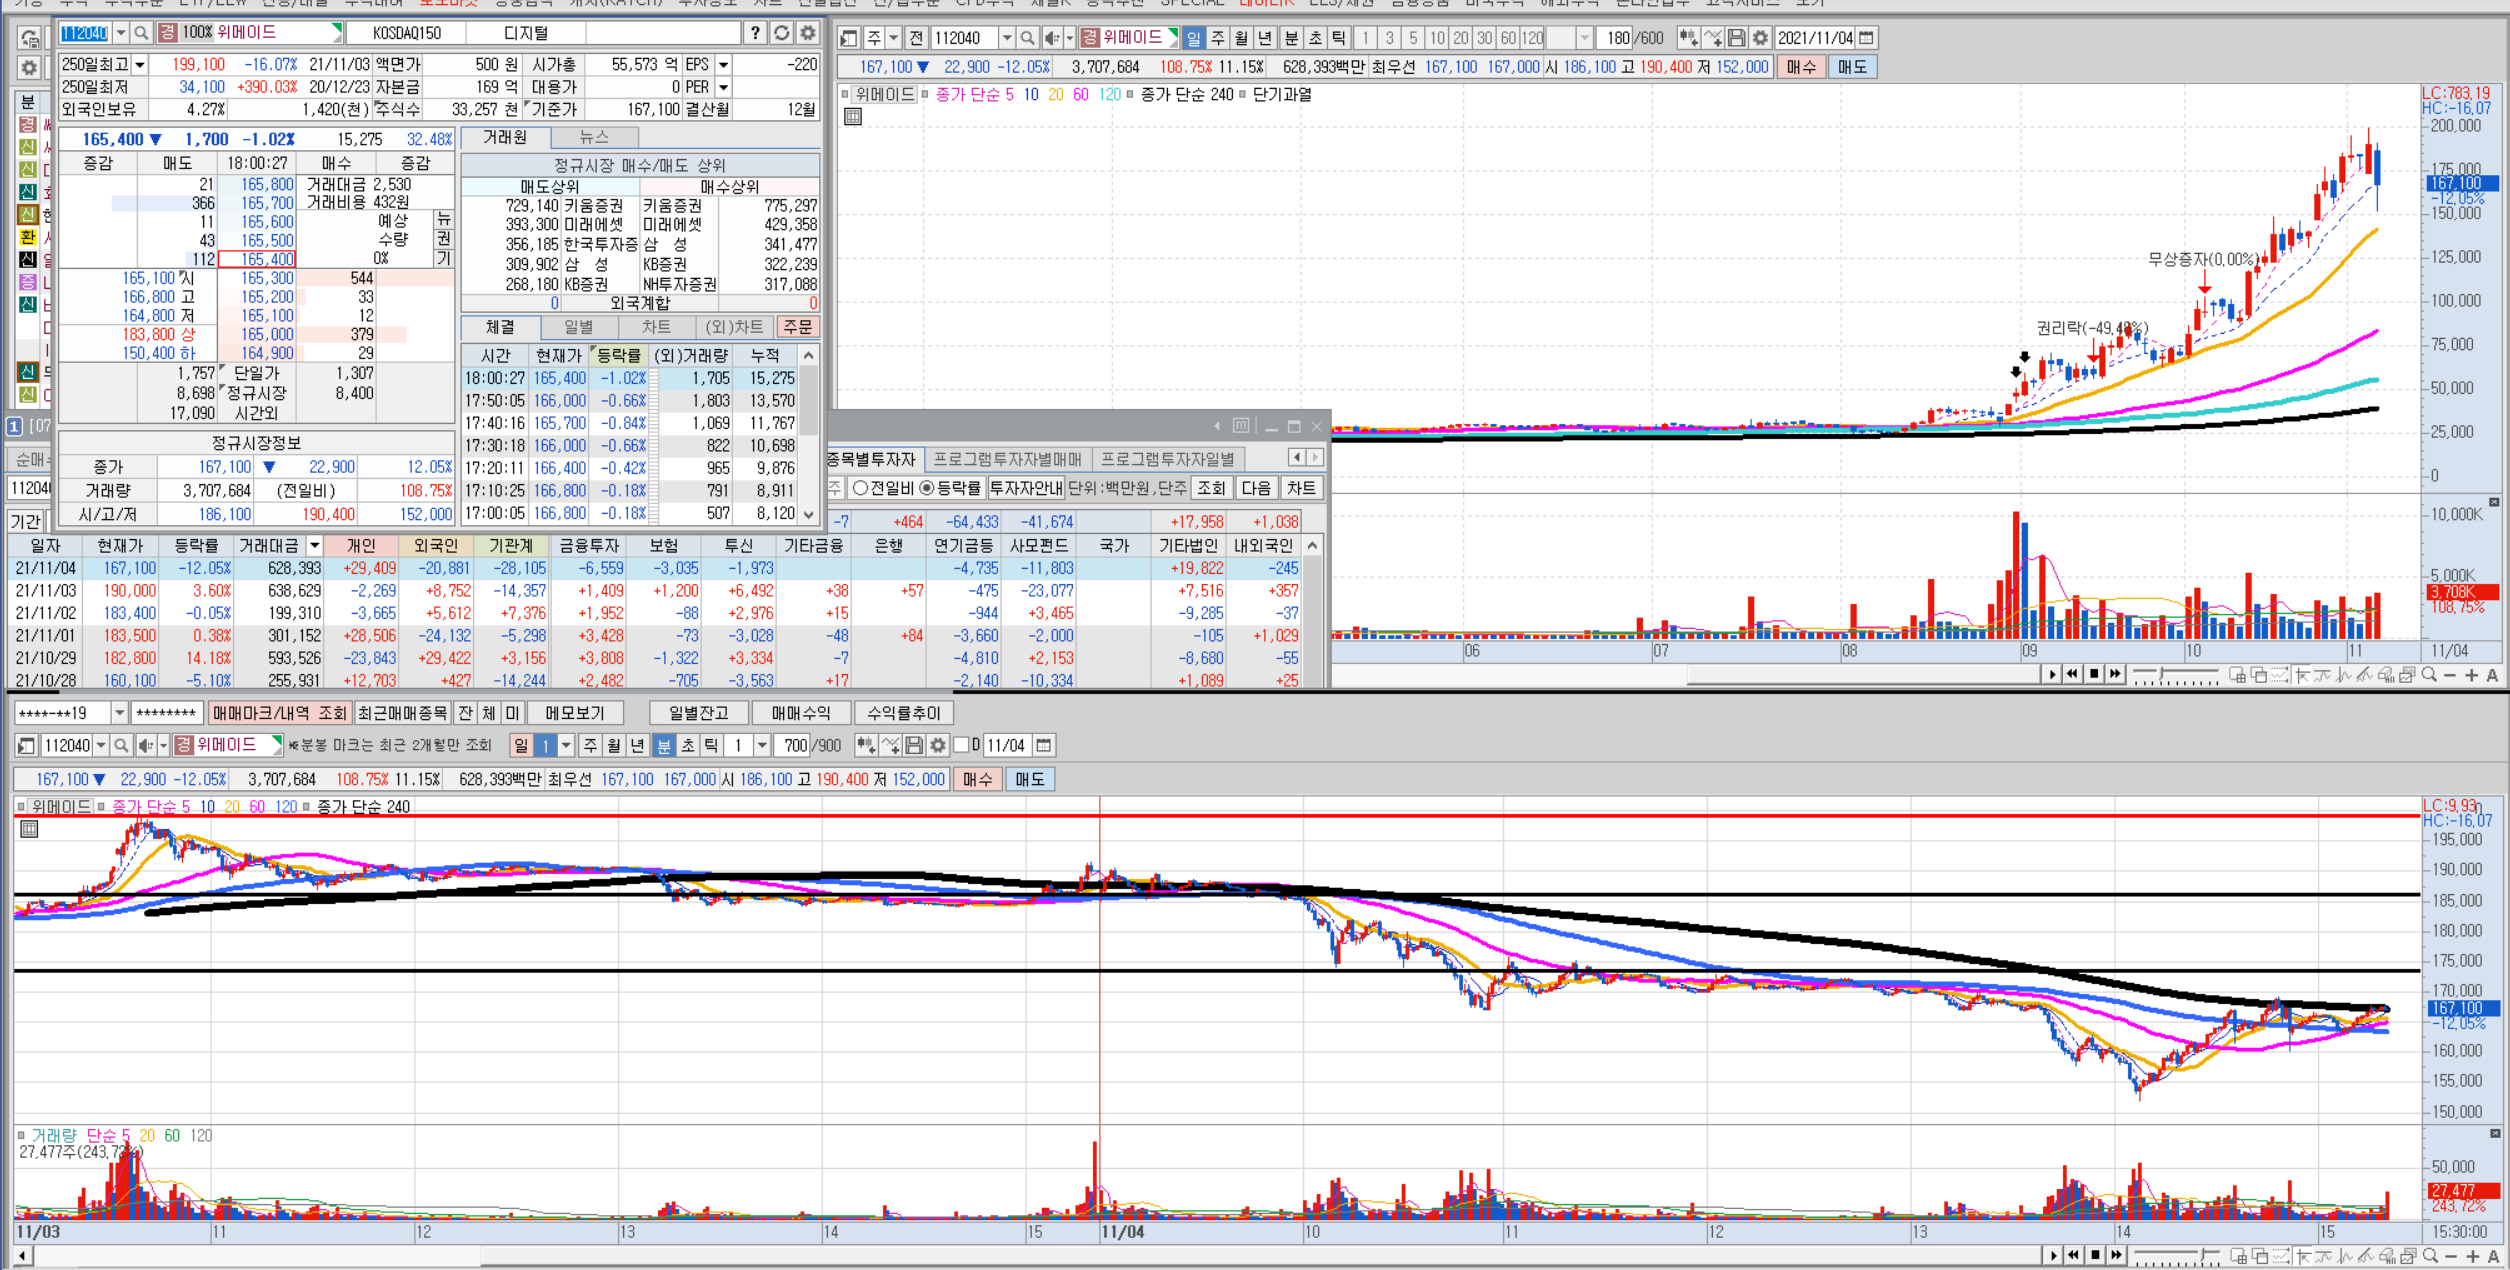Open the PER dropdown arrow

(723, 88)
